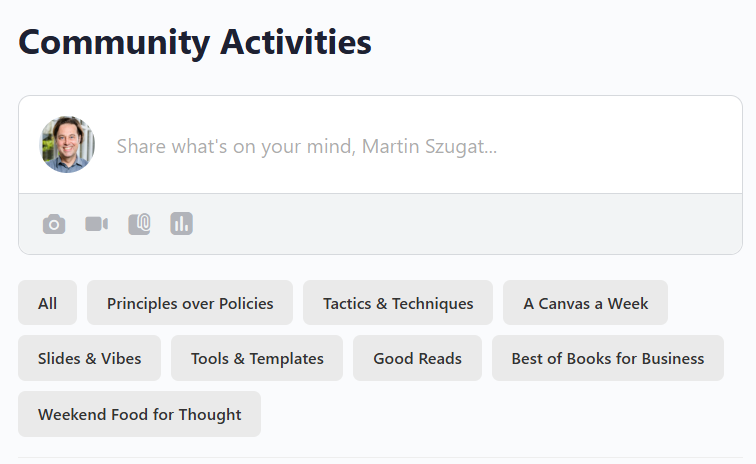
Task: Open the A Canvas a Week topic
Action: [x=585, y=303]
